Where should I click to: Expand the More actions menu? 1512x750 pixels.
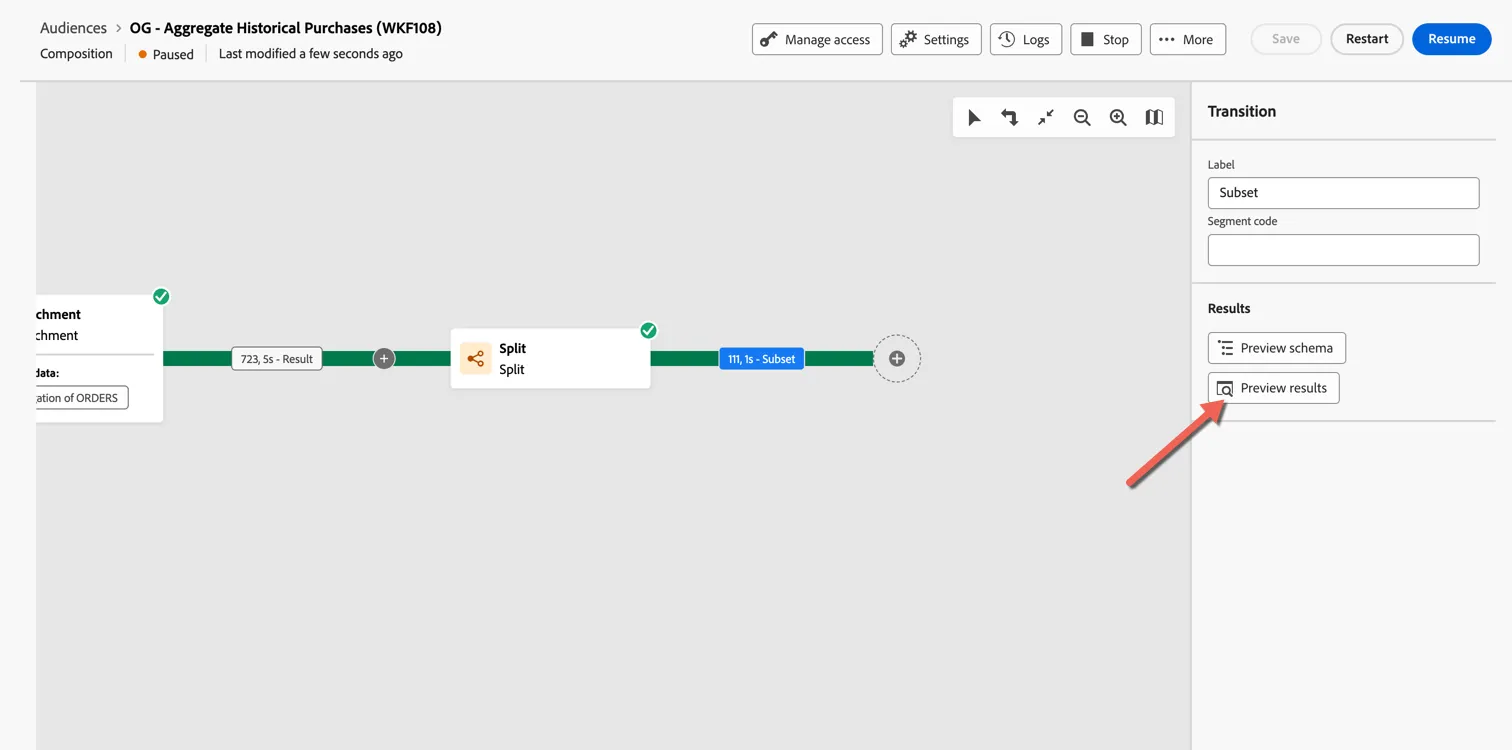1188,39
